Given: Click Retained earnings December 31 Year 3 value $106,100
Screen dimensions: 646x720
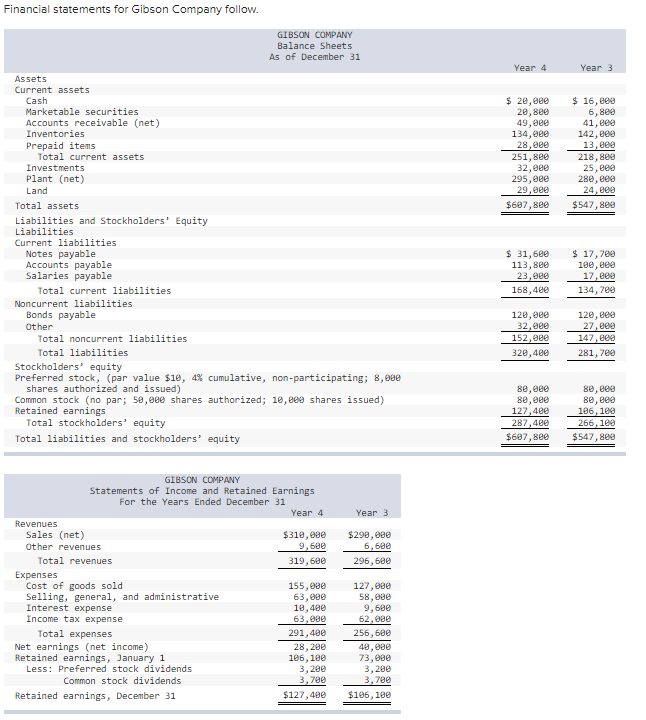Looking at the screenshot, I should coord(370,695).
